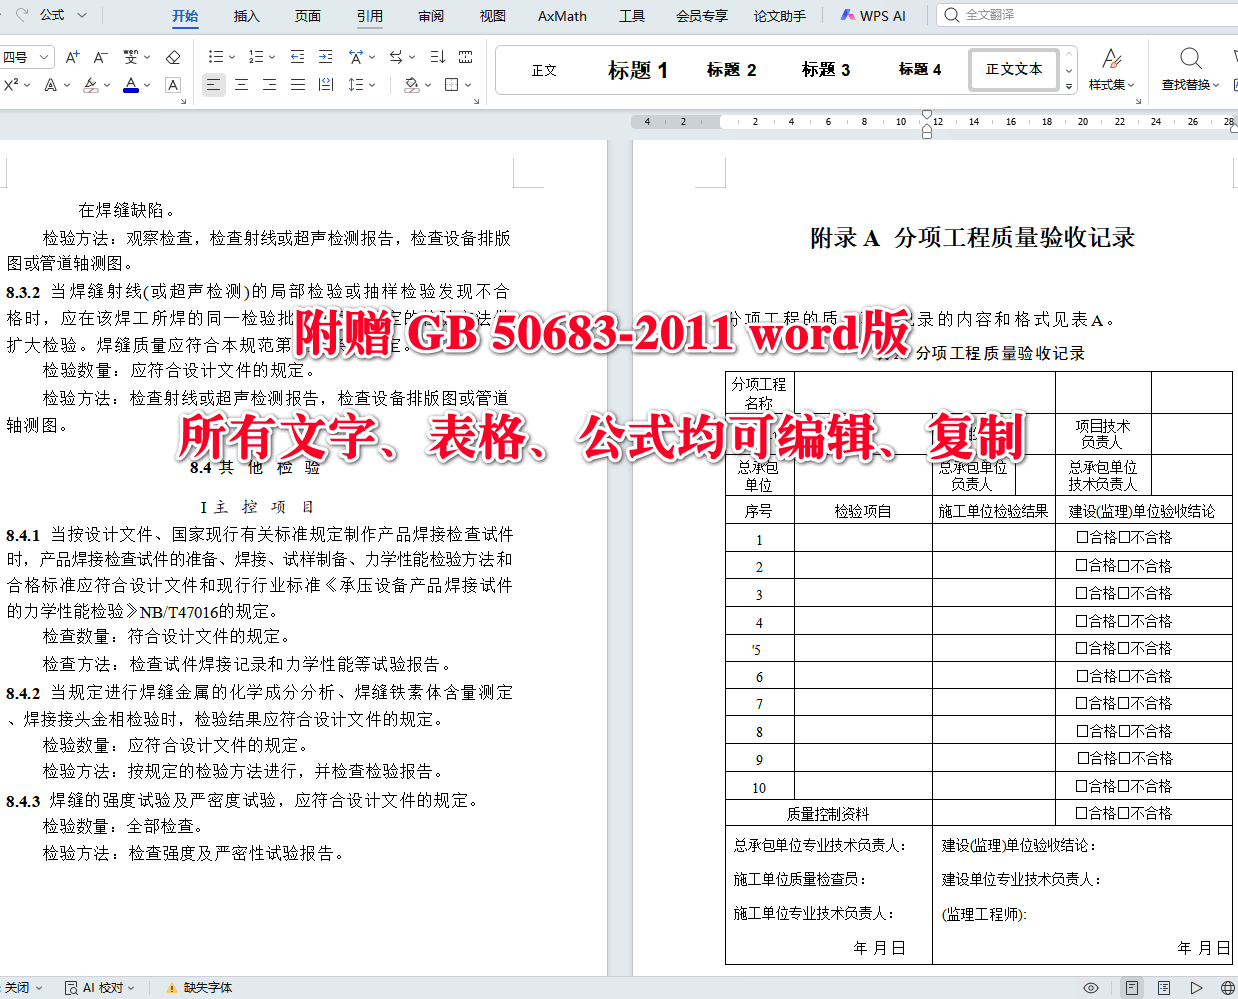The height and width of the screenshot is (999, 1238).
Task: Expand the 公式 quick access dropdown arrow
Action: point(82,15)
